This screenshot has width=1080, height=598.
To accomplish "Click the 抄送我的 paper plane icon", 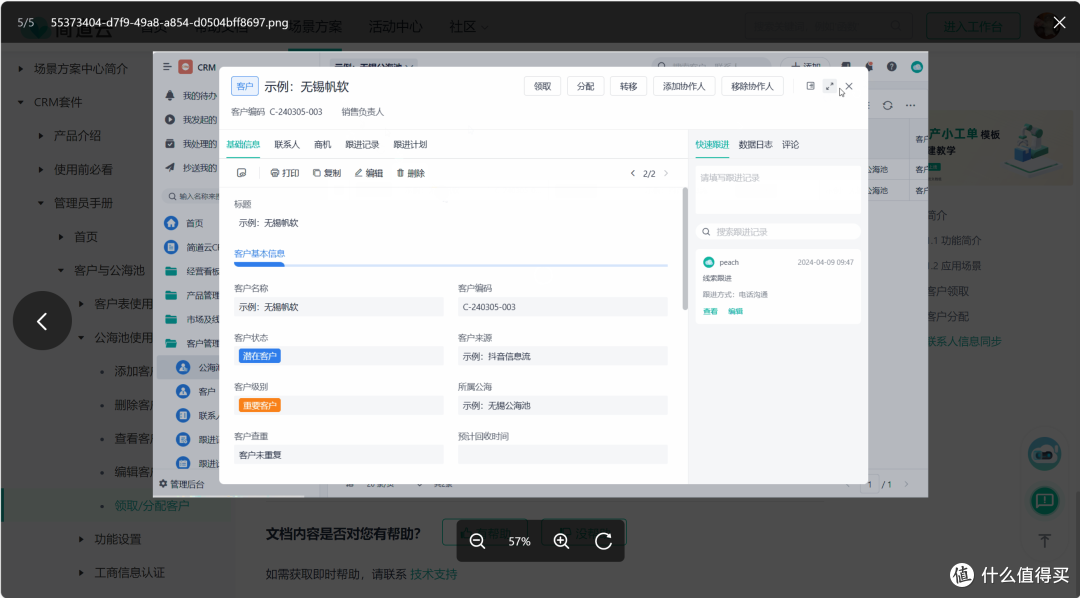I will pos(170,167).
